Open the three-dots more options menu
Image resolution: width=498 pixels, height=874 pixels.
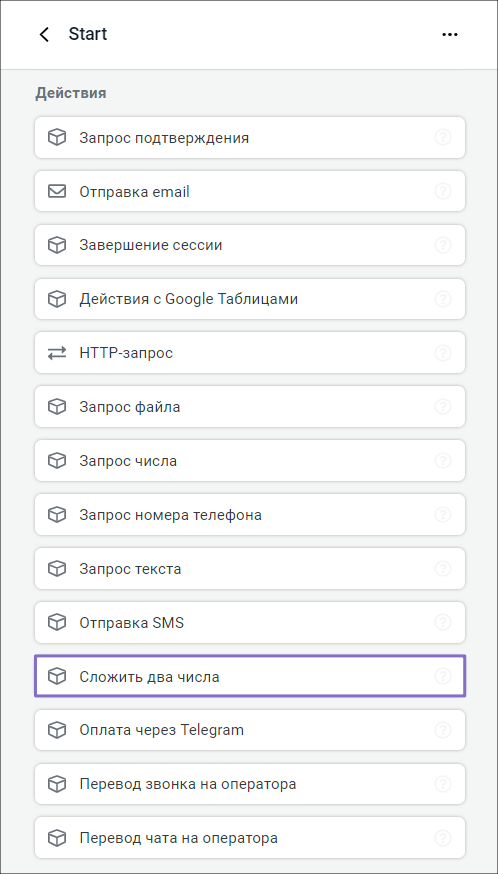click(449, 35)
